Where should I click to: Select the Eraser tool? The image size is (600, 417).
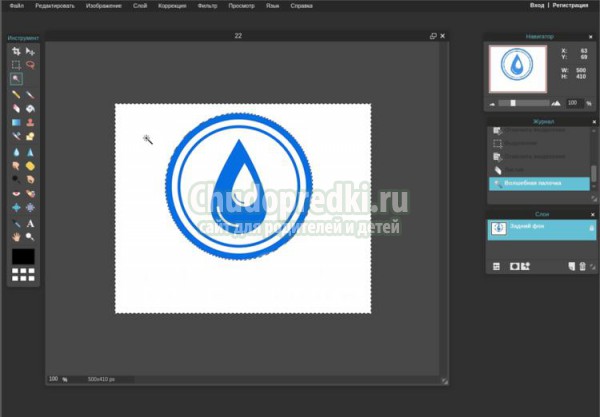tap(16, 109)
